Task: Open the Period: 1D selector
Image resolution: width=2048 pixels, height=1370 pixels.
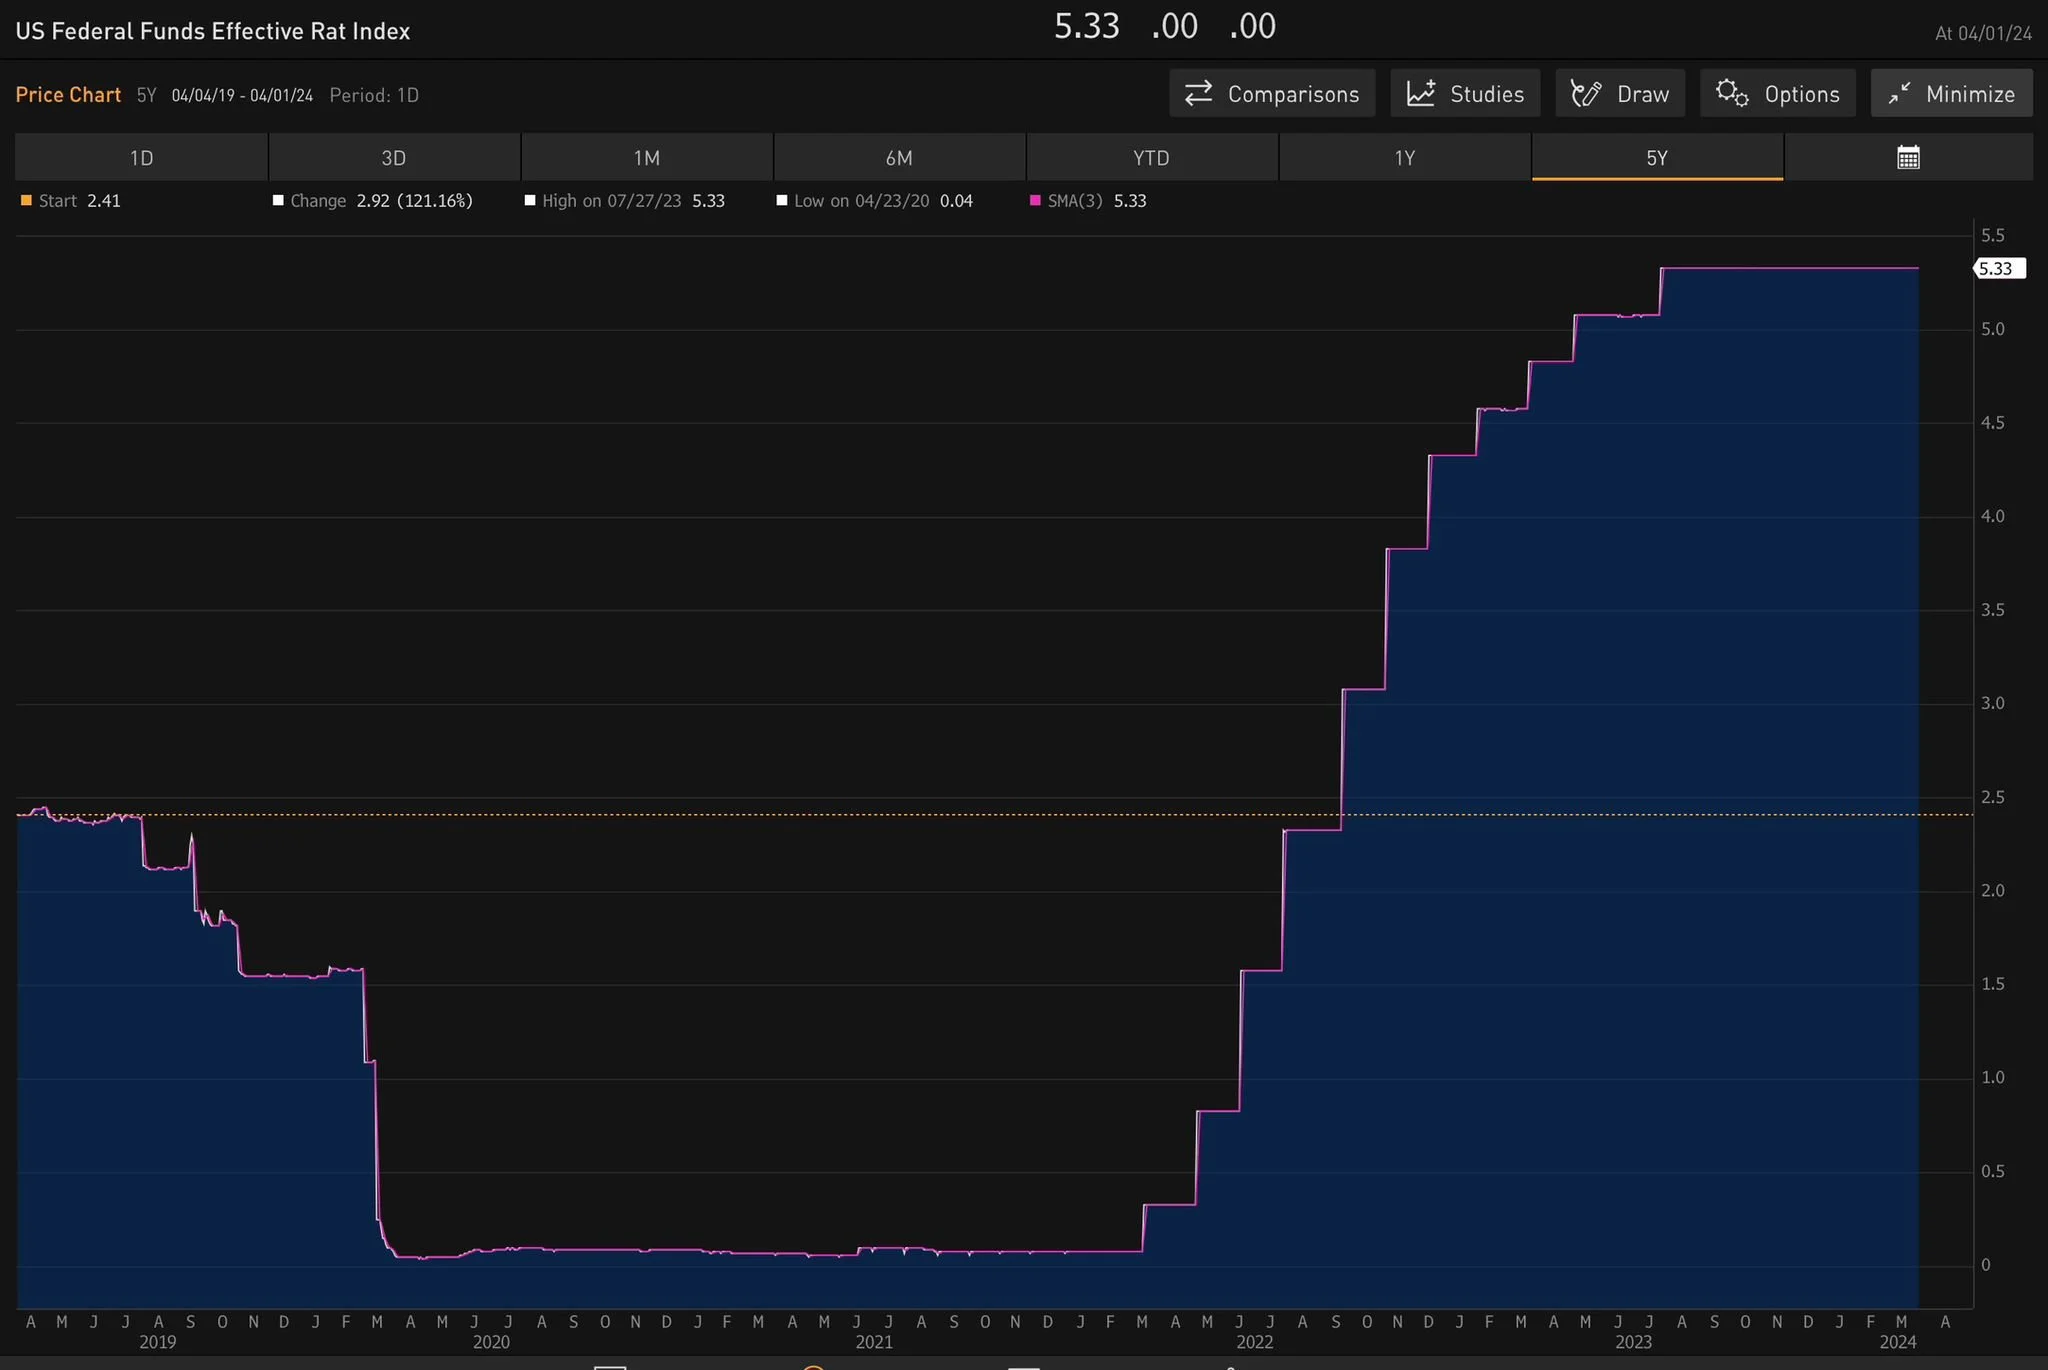Action: (374, 96)
